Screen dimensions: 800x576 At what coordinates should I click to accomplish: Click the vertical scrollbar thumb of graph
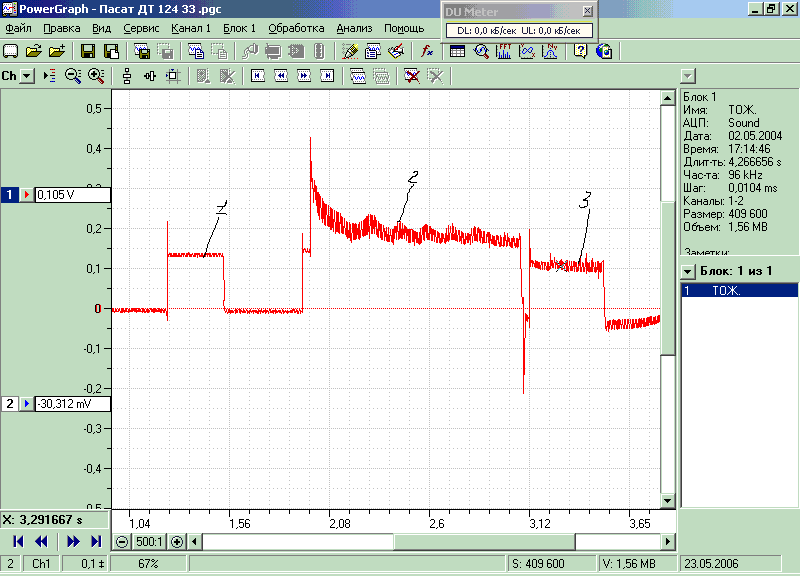(668, 278)
